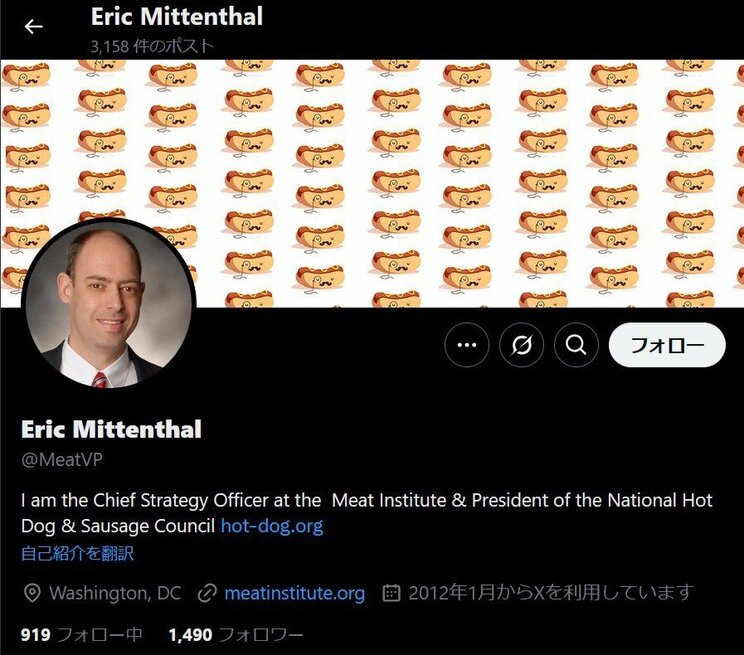Translate bio via 自己紹介を翻訳

(x=77, y=553)
